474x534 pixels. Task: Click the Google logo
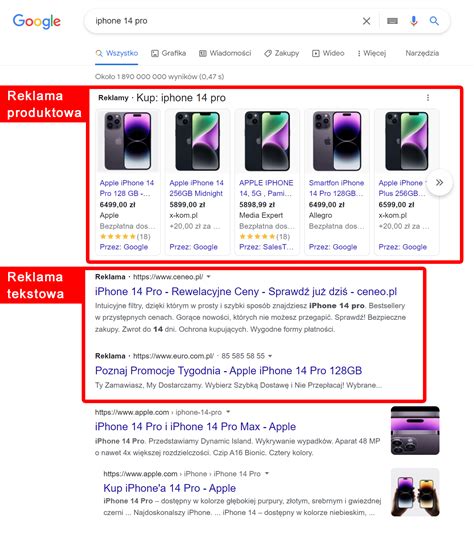click(x=36, y=21)
